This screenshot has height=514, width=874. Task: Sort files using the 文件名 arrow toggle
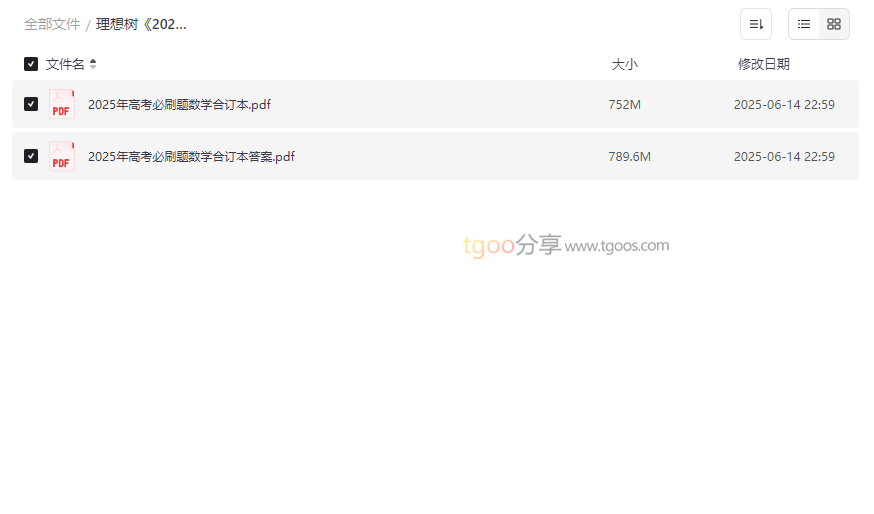[93, 64]
